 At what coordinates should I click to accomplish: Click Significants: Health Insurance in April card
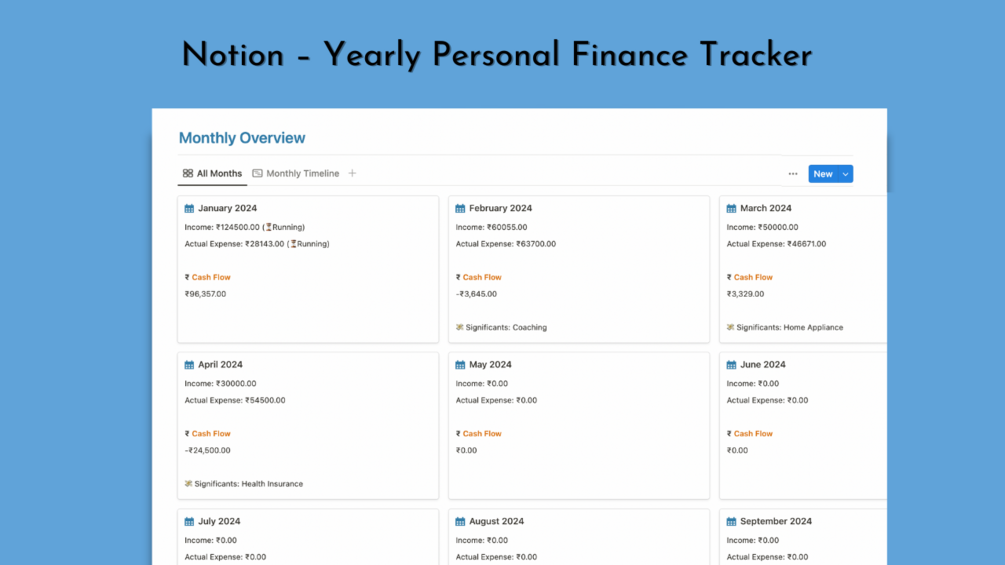click(248, 484)
